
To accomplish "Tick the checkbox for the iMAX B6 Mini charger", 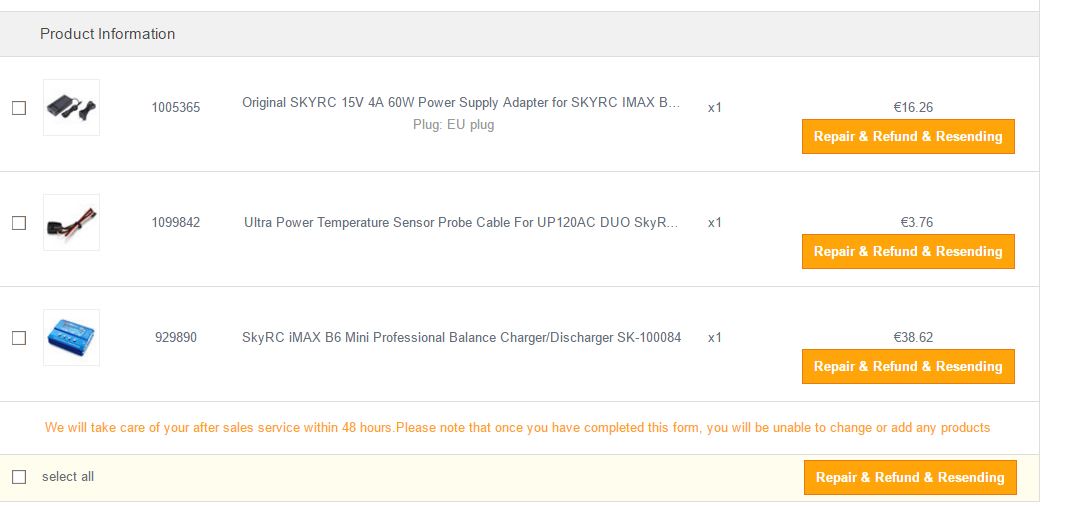I will 19,338.
